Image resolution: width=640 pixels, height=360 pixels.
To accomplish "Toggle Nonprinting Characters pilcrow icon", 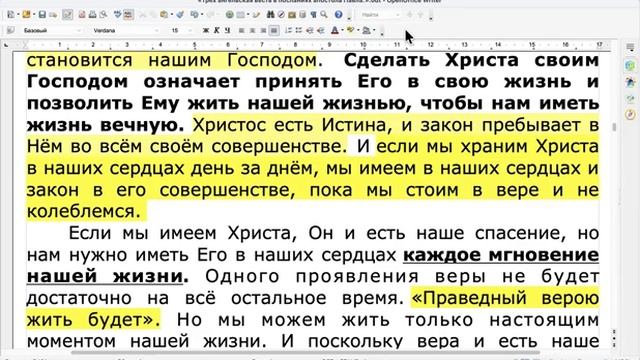I will (313, 15).
